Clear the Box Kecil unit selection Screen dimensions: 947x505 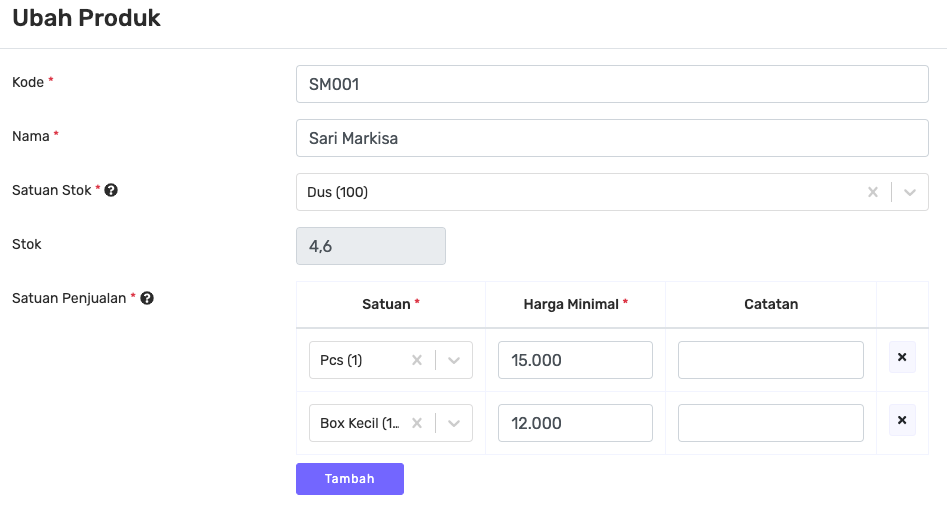[x=417, y=423]
